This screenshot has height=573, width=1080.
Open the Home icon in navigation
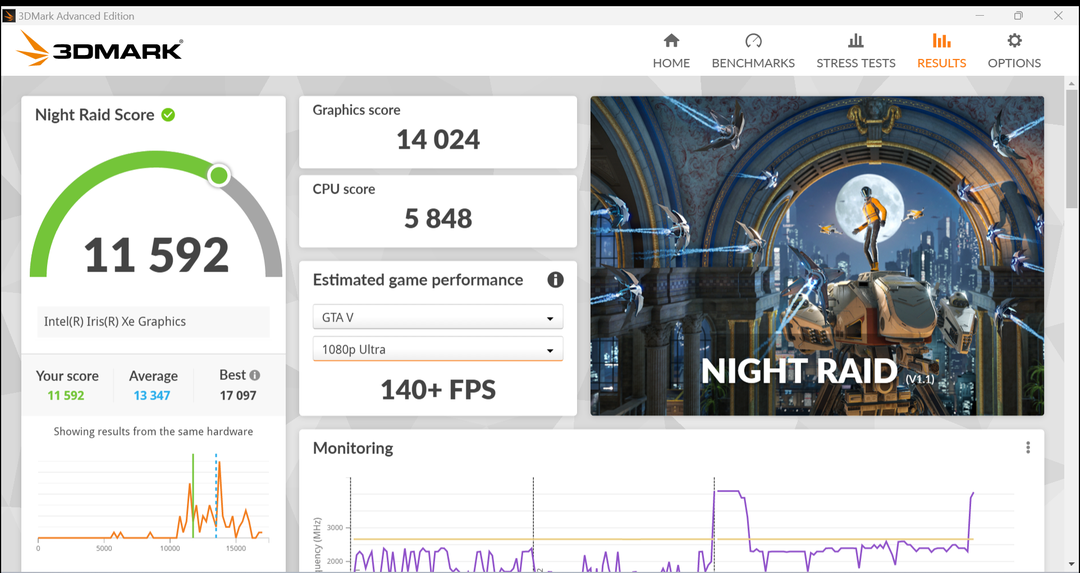point(671,41)
